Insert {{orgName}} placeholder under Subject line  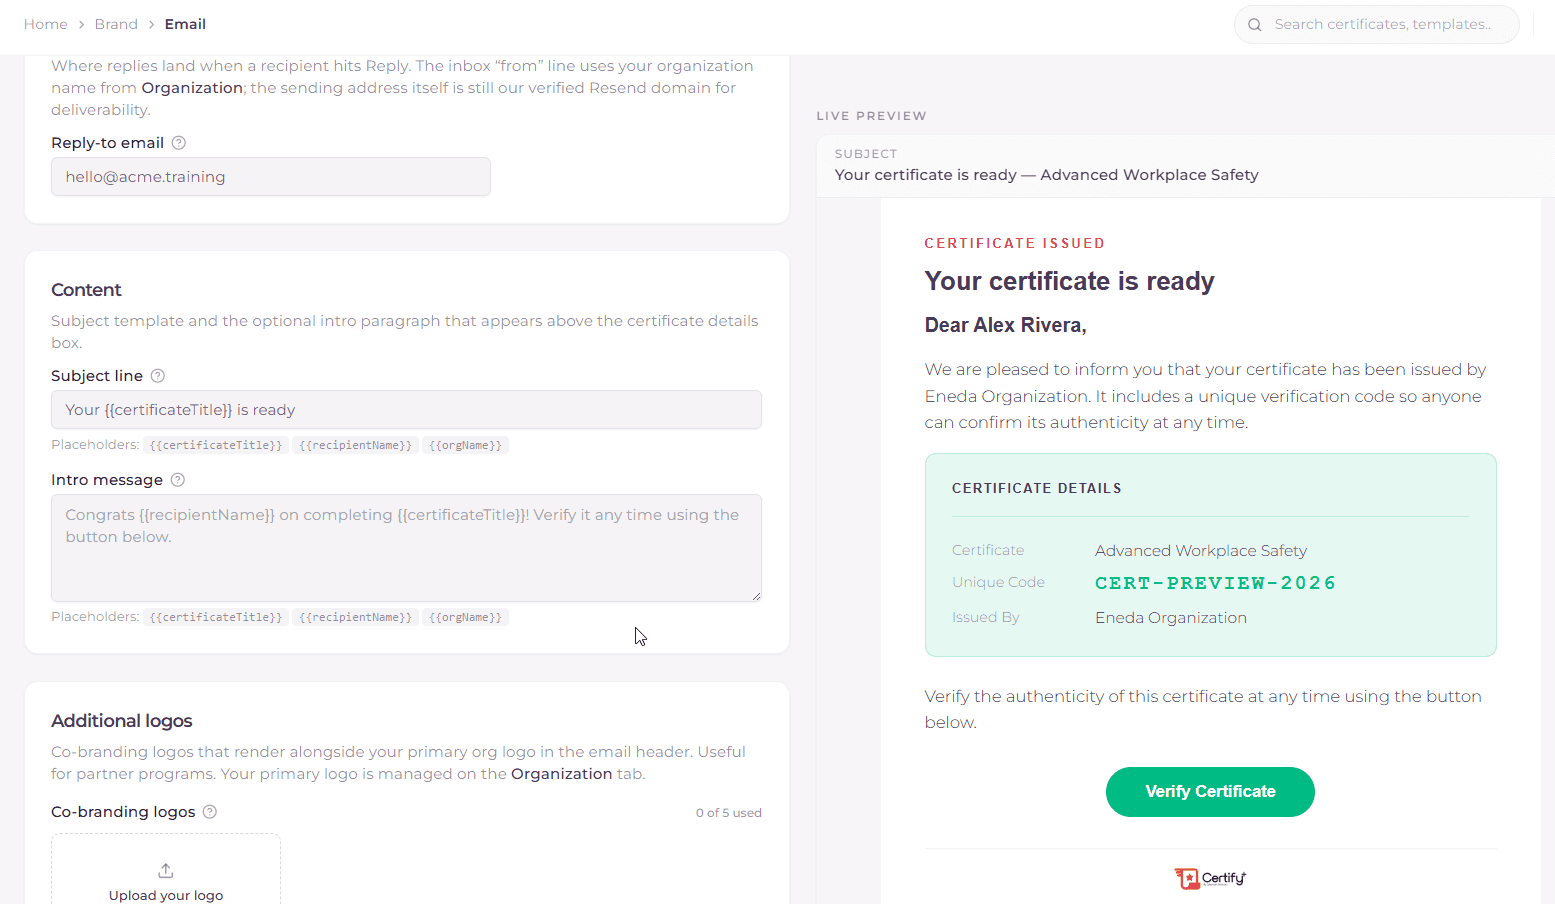[465, 445]
